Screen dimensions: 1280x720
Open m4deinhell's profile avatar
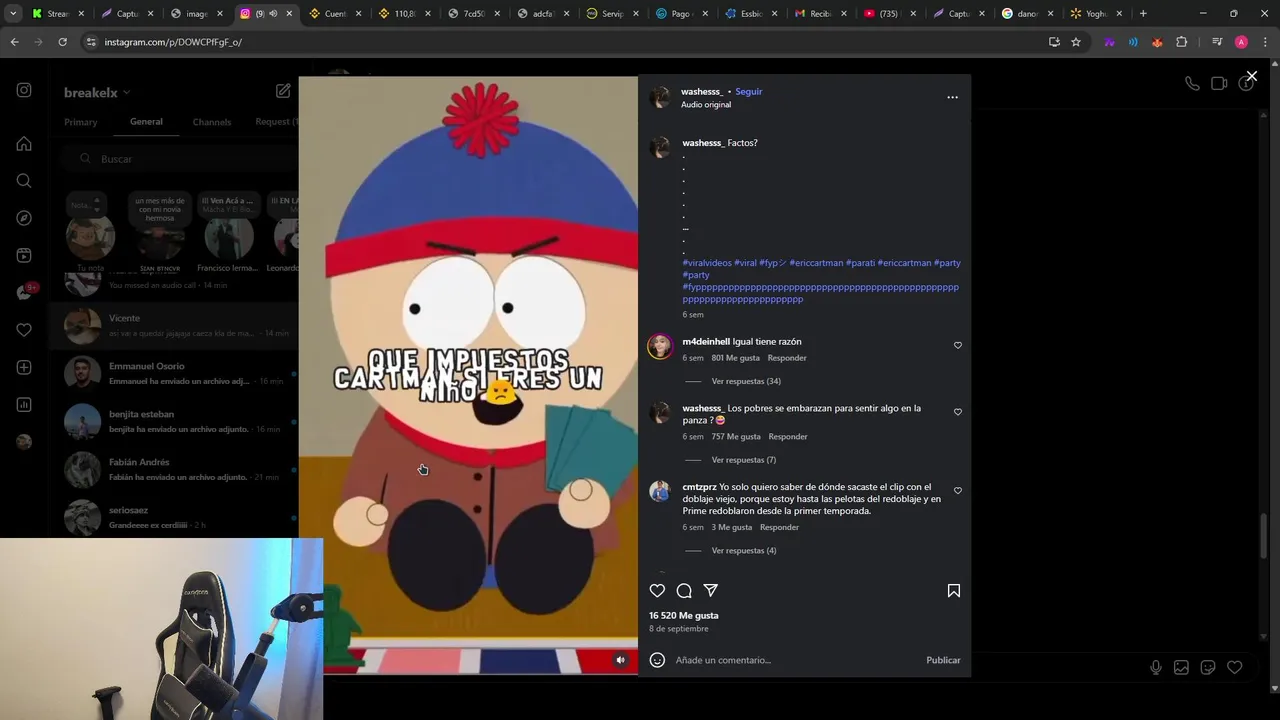660,346
